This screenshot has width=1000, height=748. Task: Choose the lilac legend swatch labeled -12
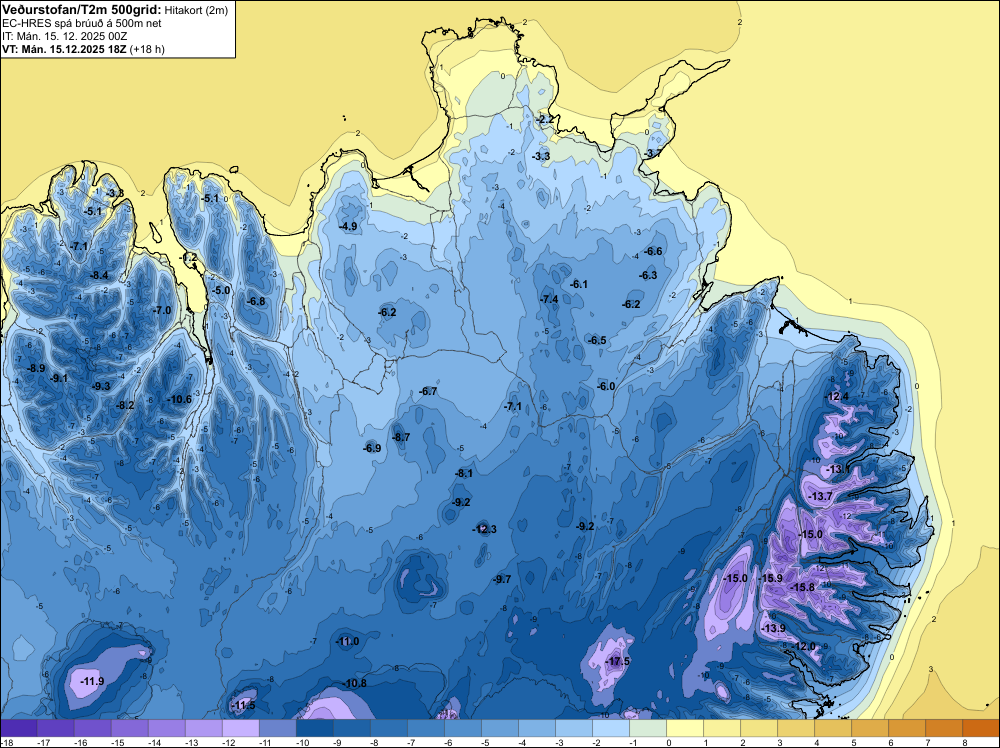(241, 728)
